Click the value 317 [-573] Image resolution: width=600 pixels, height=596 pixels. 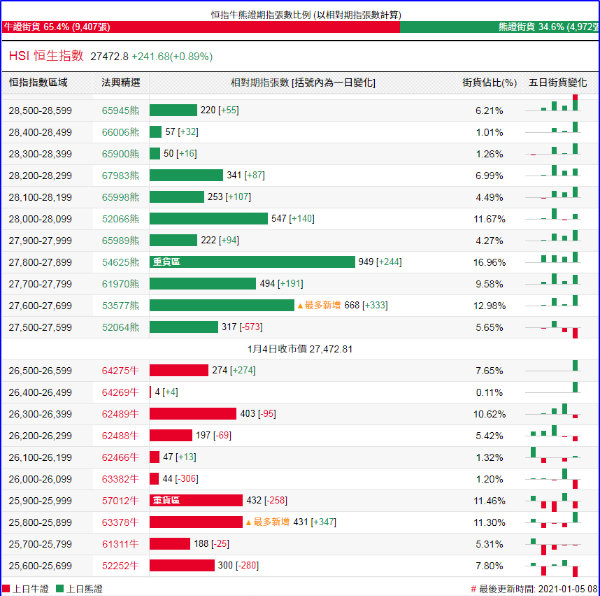(242, 327)
